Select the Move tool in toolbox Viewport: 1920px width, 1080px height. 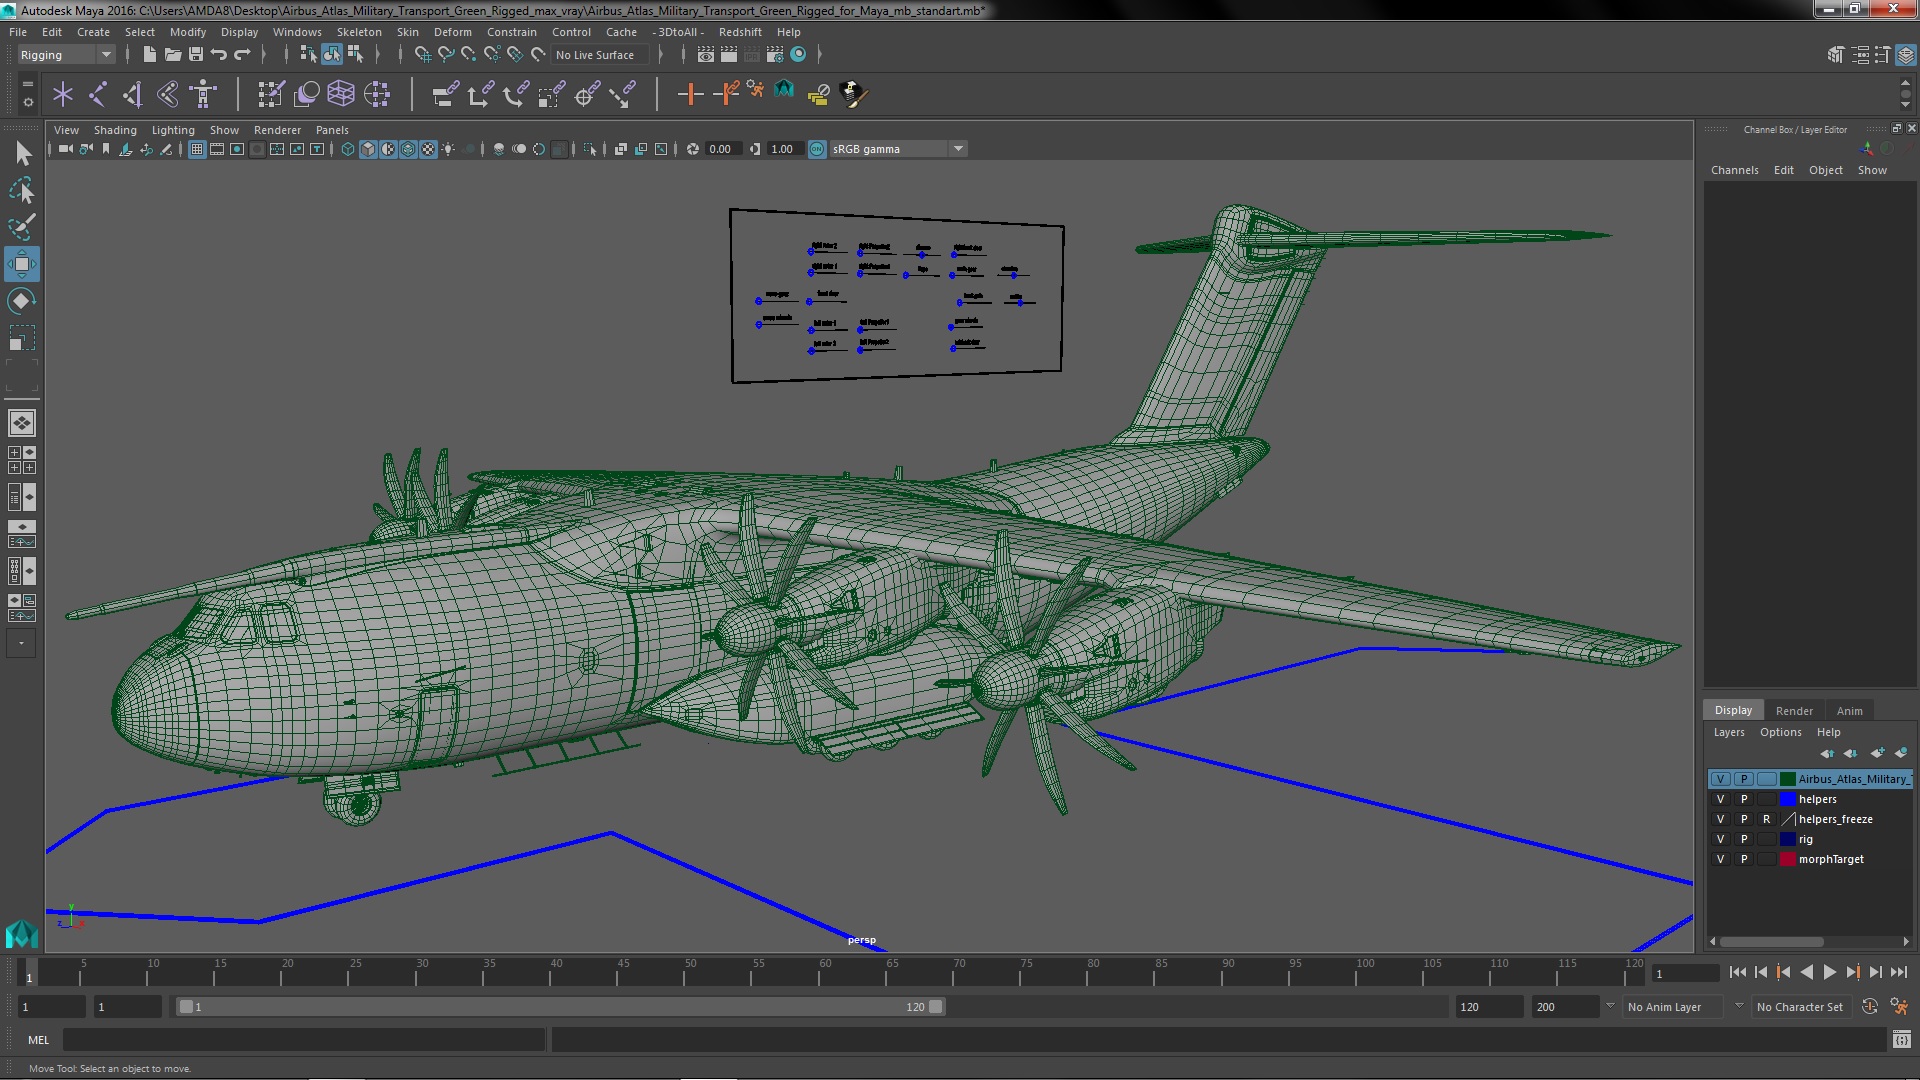(21, 264)
